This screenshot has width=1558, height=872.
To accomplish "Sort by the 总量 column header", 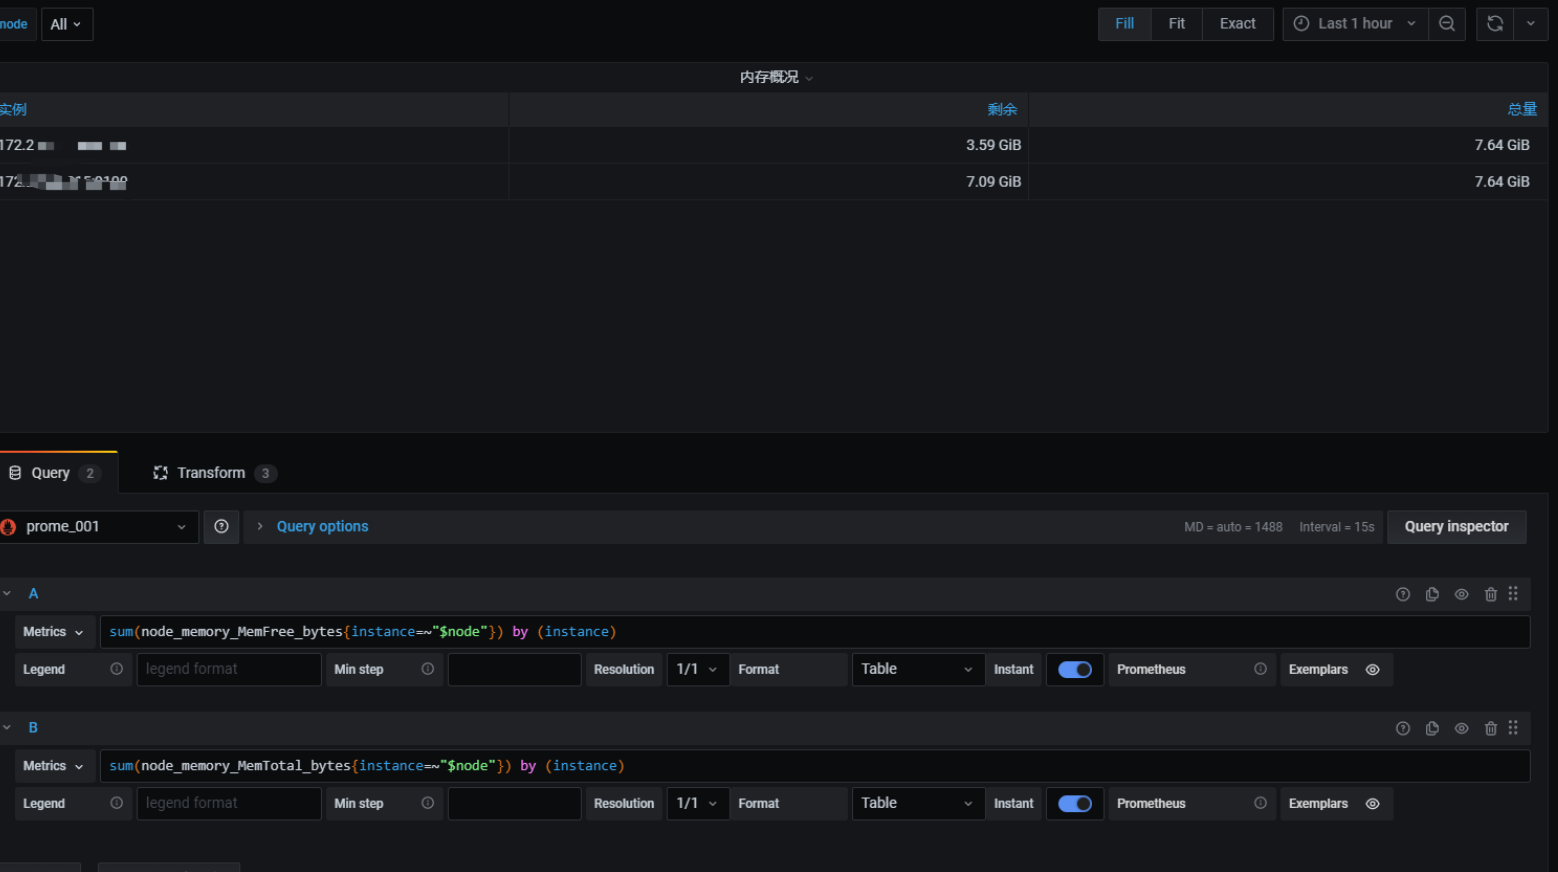I will point(1522,110).
